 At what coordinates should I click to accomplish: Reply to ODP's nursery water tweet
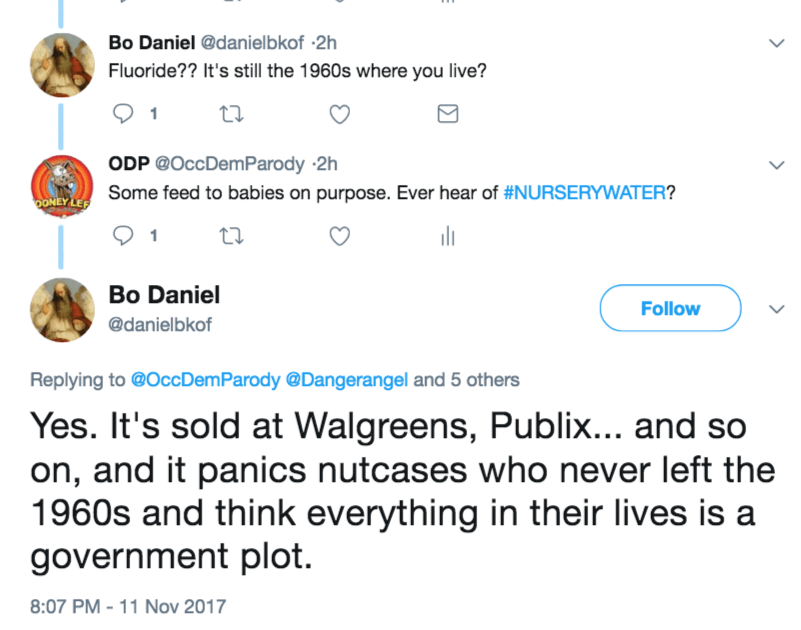pyautogui.click(x=125, y=236)
